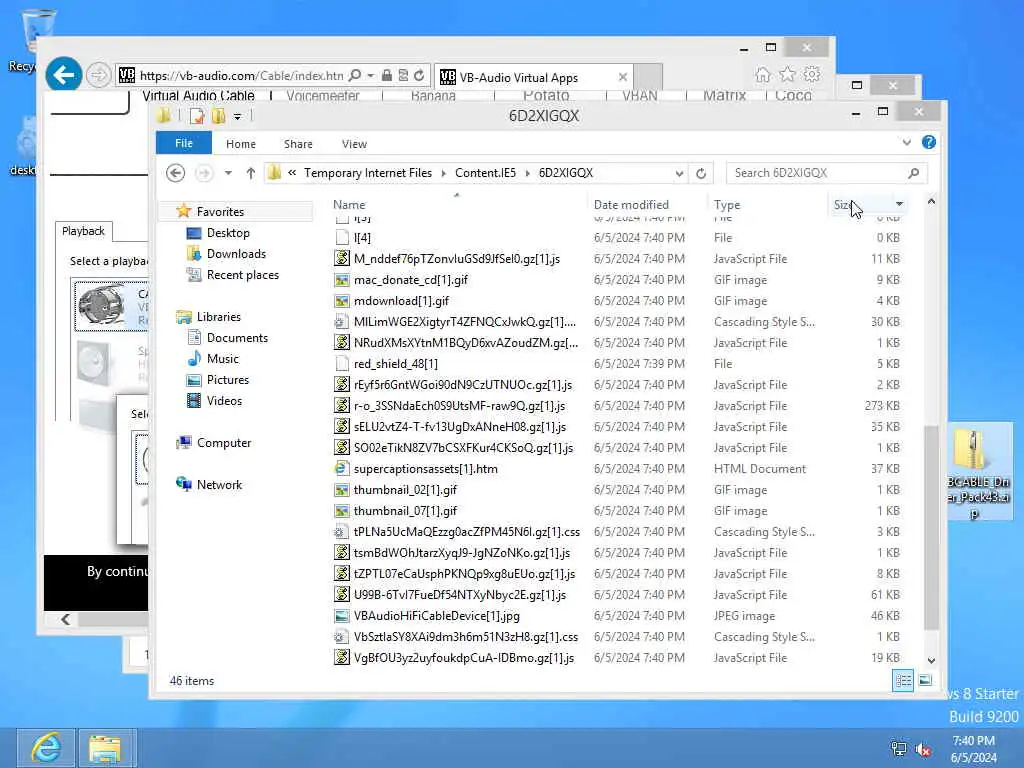This screenshot has height=768, width=1024.
Task: Select Computer in the navigation pane
Action: [x=224, y=443]
